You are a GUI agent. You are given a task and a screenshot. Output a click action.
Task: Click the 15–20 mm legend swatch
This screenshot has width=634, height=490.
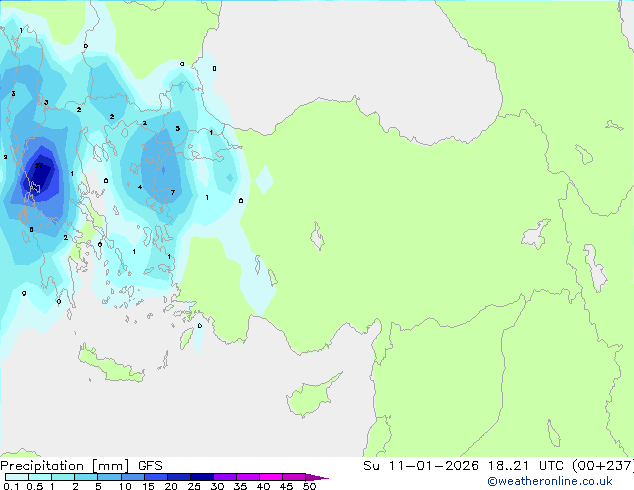coord(155,477)
